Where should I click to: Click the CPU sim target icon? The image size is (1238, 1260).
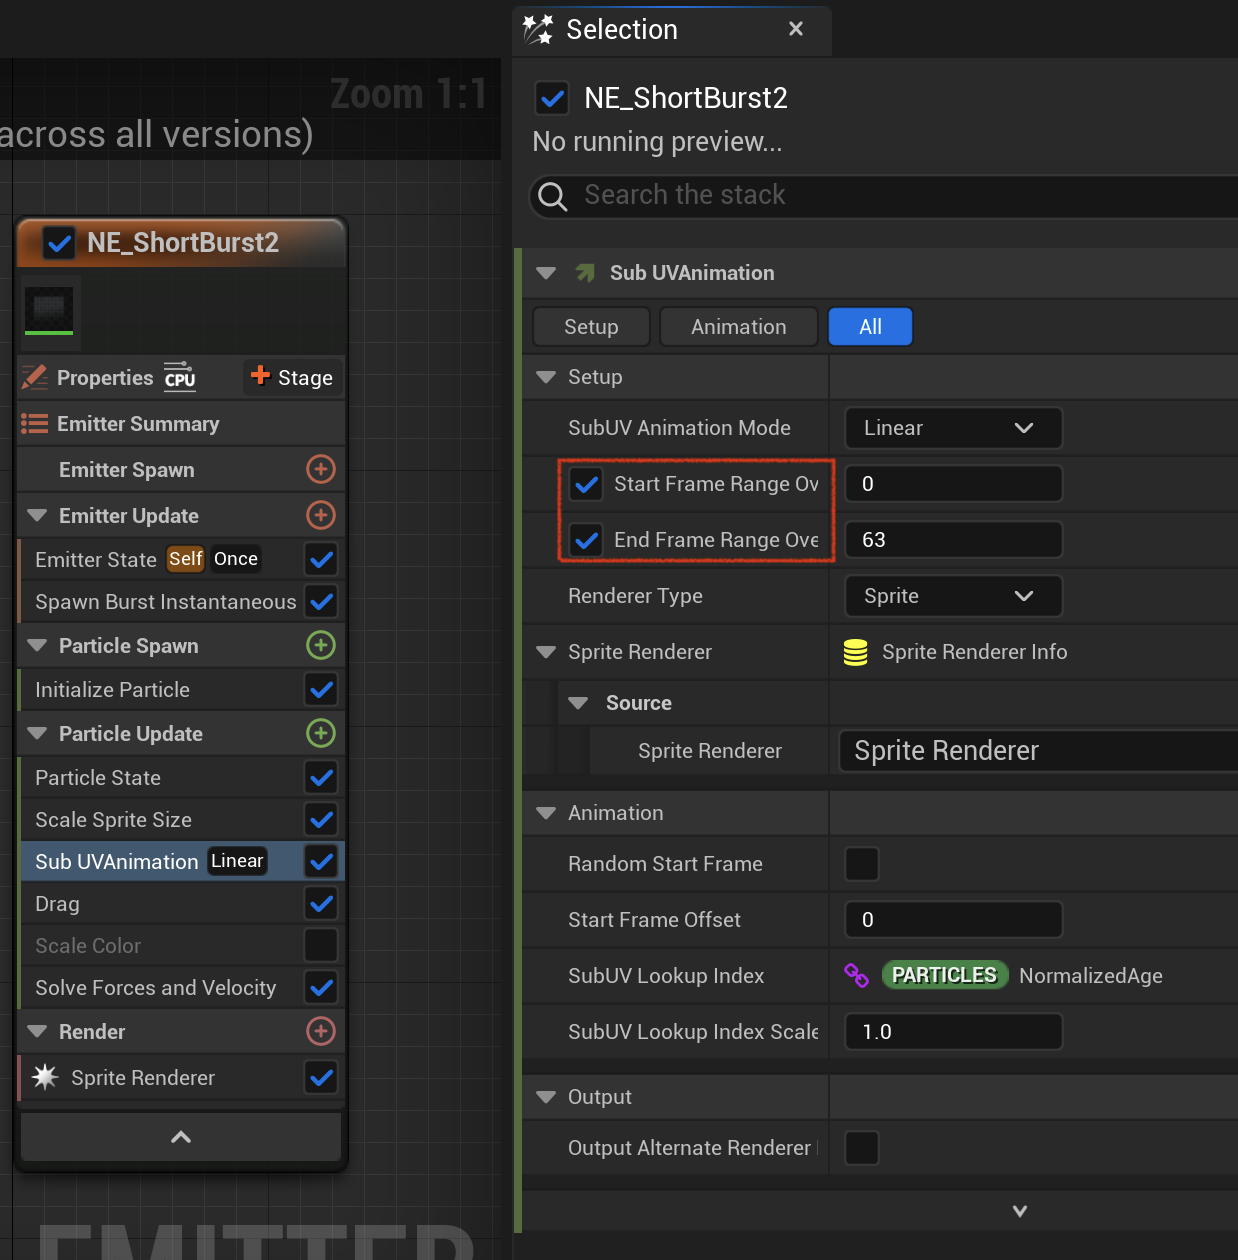(180, 376)
